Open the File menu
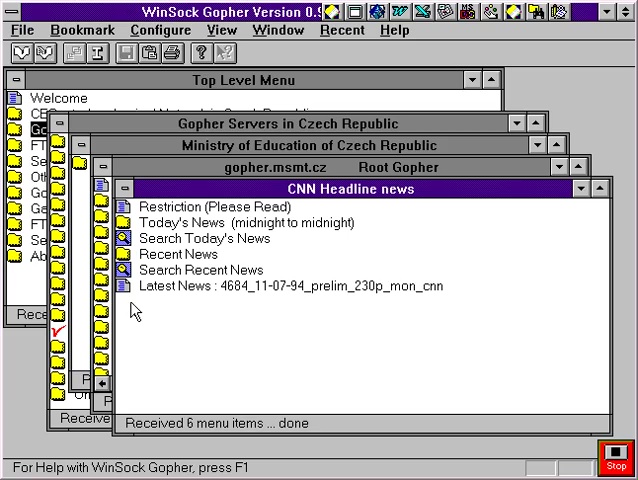The image size is (638, 480). [22, 30]
